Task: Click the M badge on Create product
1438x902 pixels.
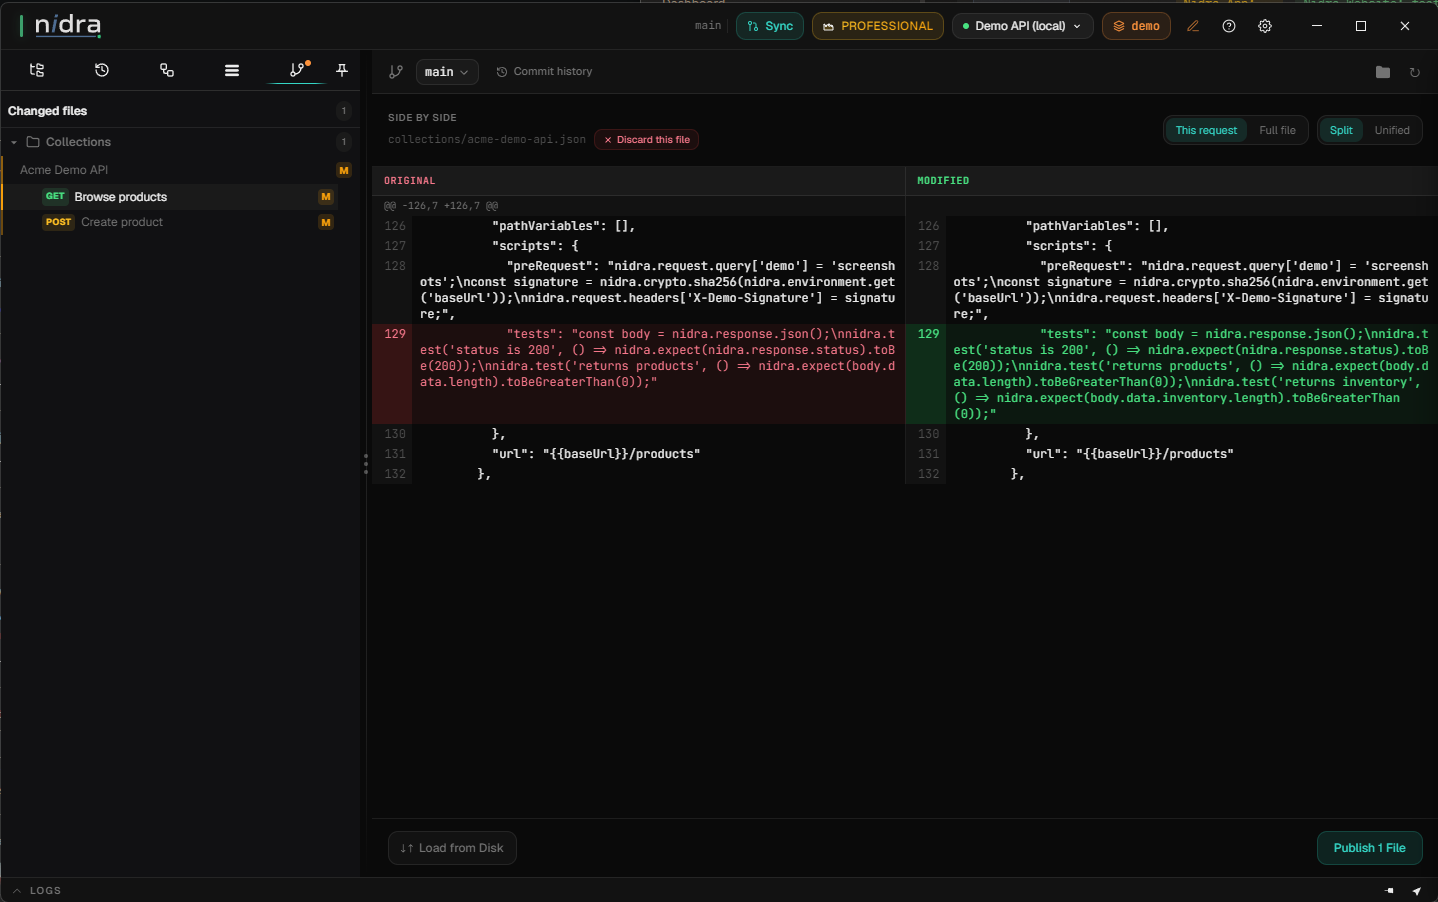Action: coord(326,222)
